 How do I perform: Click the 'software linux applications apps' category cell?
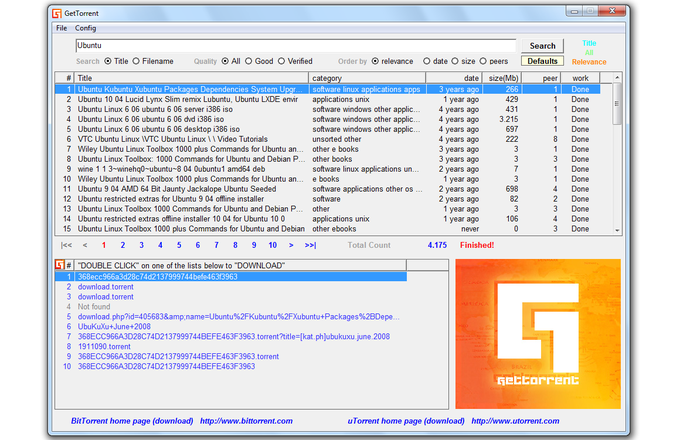click(366, 89)
